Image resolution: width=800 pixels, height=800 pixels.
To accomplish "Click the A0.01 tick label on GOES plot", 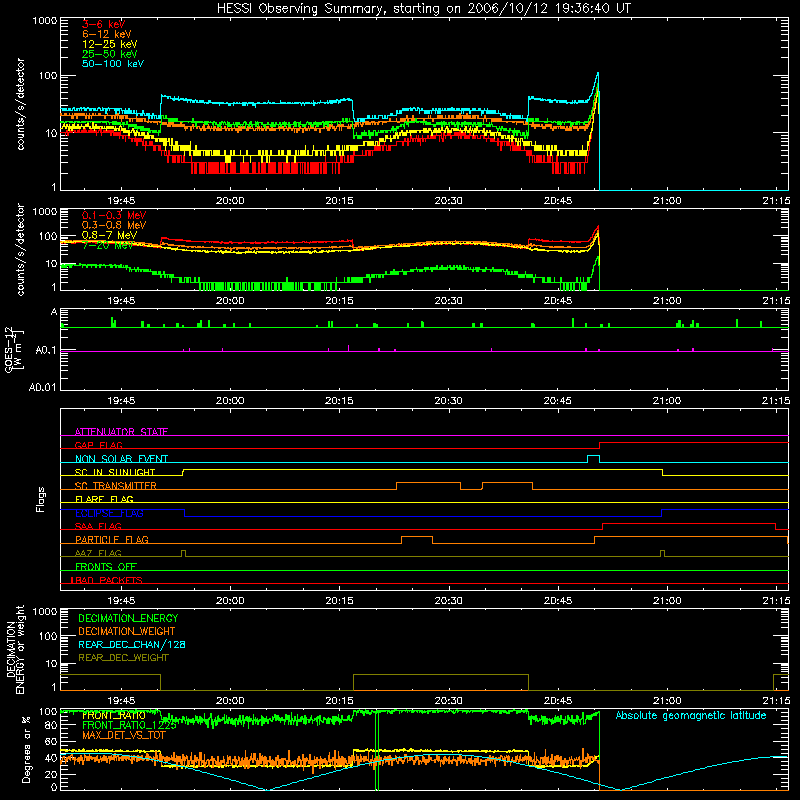I will point(42,387).
